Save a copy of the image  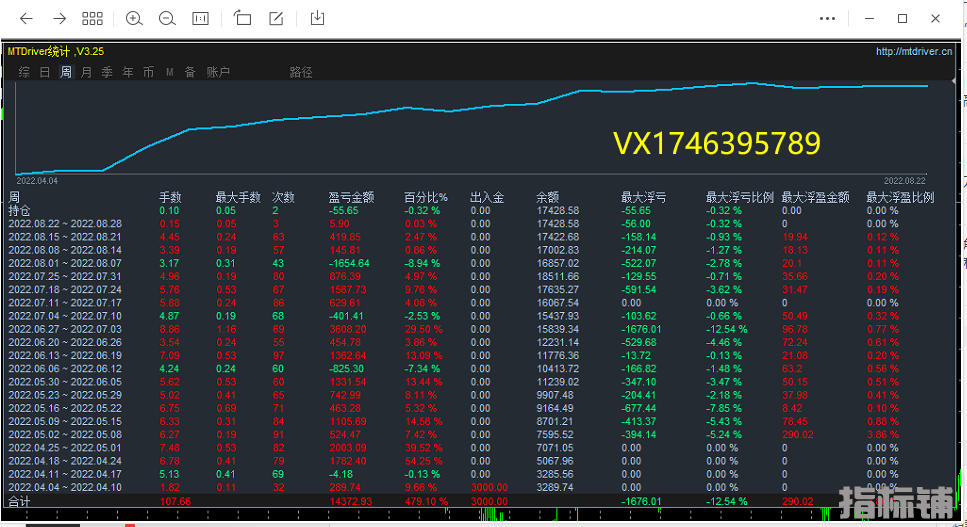[318, 18]
